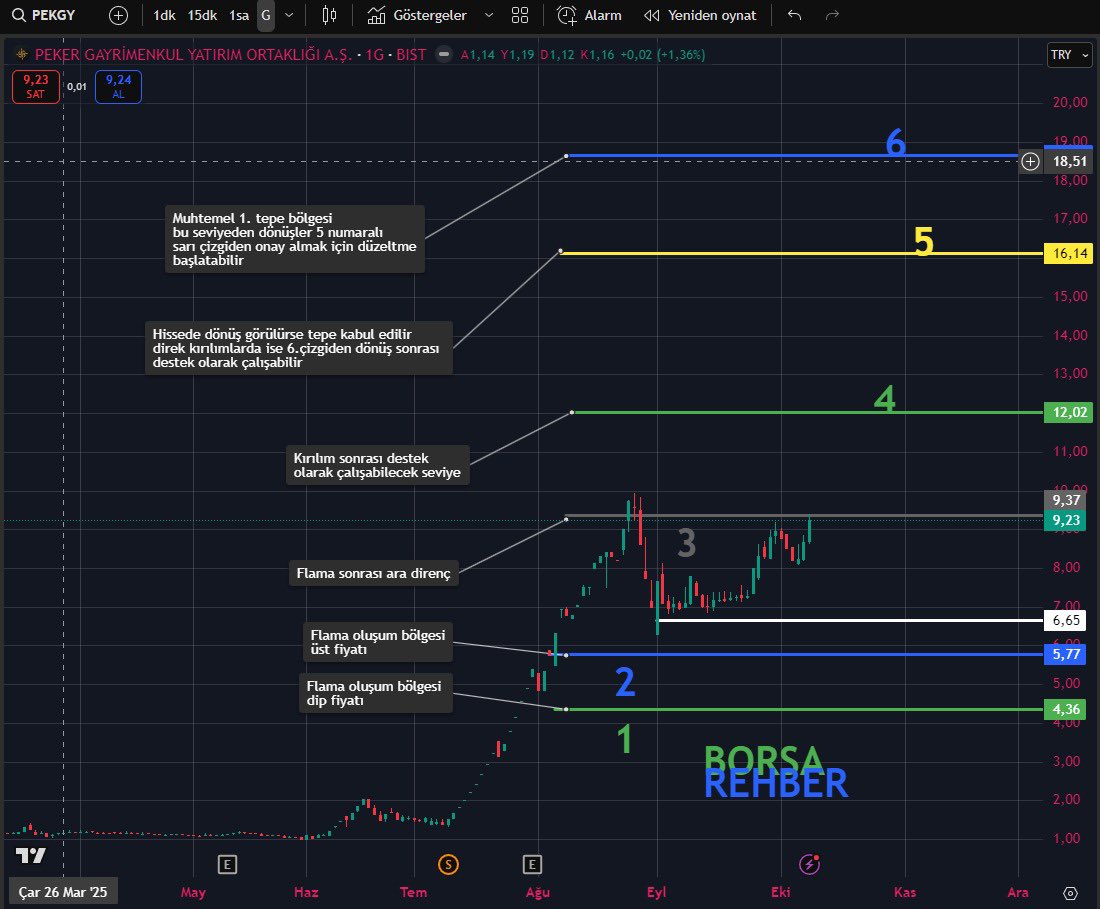Click the plus button beside 18,51 price
The height and width of the screenshot is (909, 1100).
coord(1030,162)
